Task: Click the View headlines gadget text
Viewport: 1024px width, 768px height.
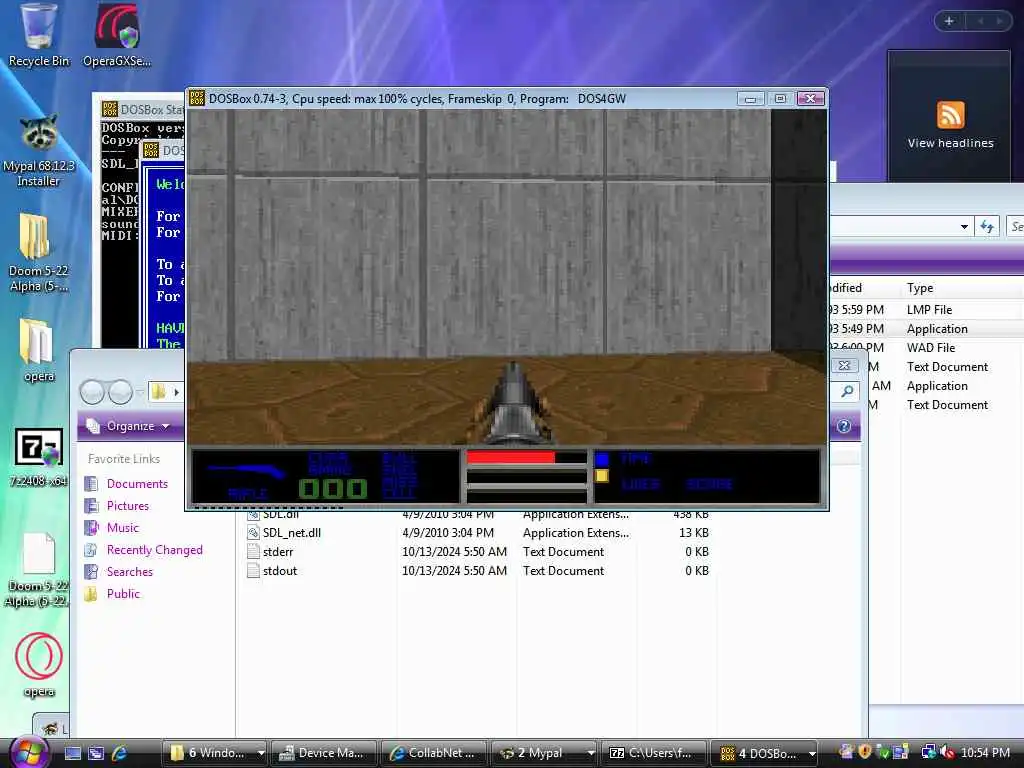Action: click(950, 143)
